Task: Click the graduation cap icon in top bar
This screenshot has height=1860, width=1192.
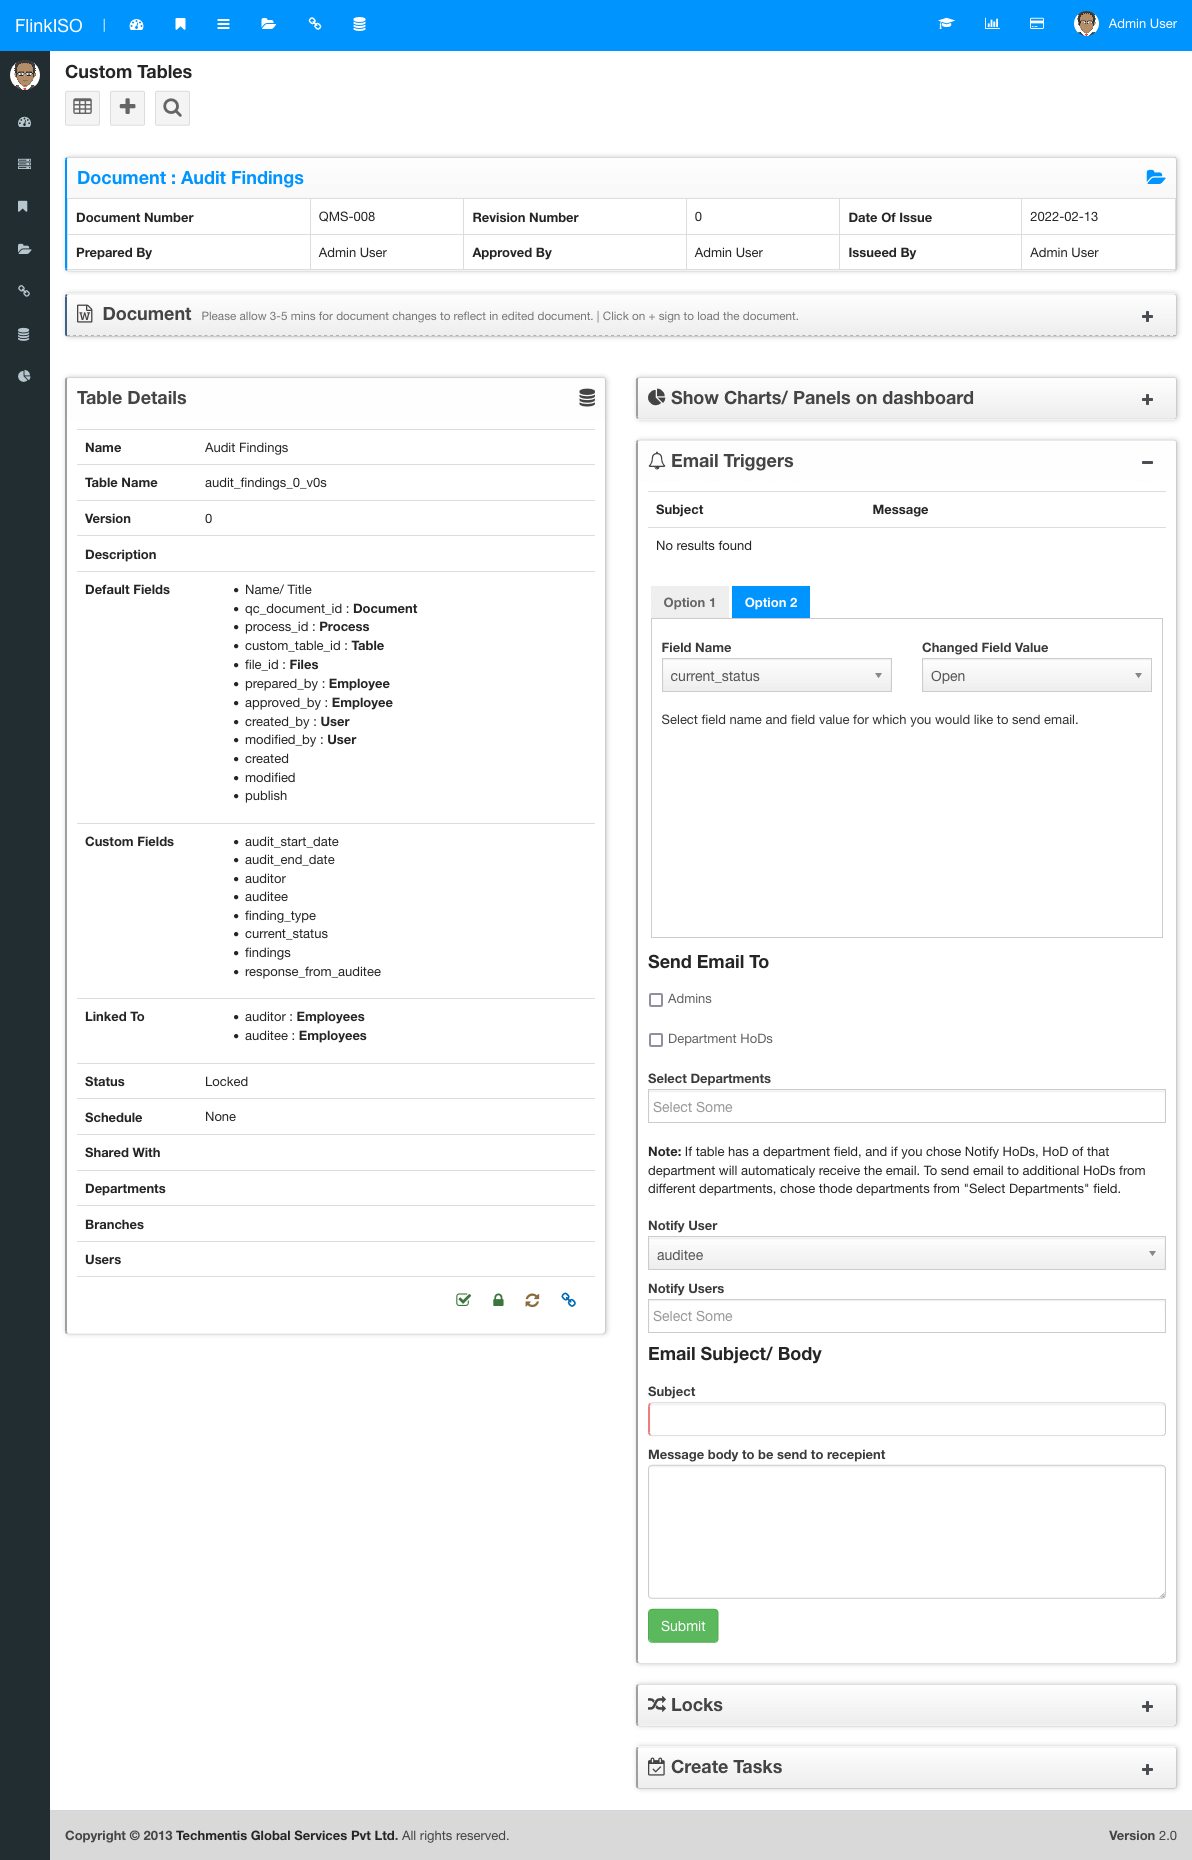Action: click(x=946, y=24)
